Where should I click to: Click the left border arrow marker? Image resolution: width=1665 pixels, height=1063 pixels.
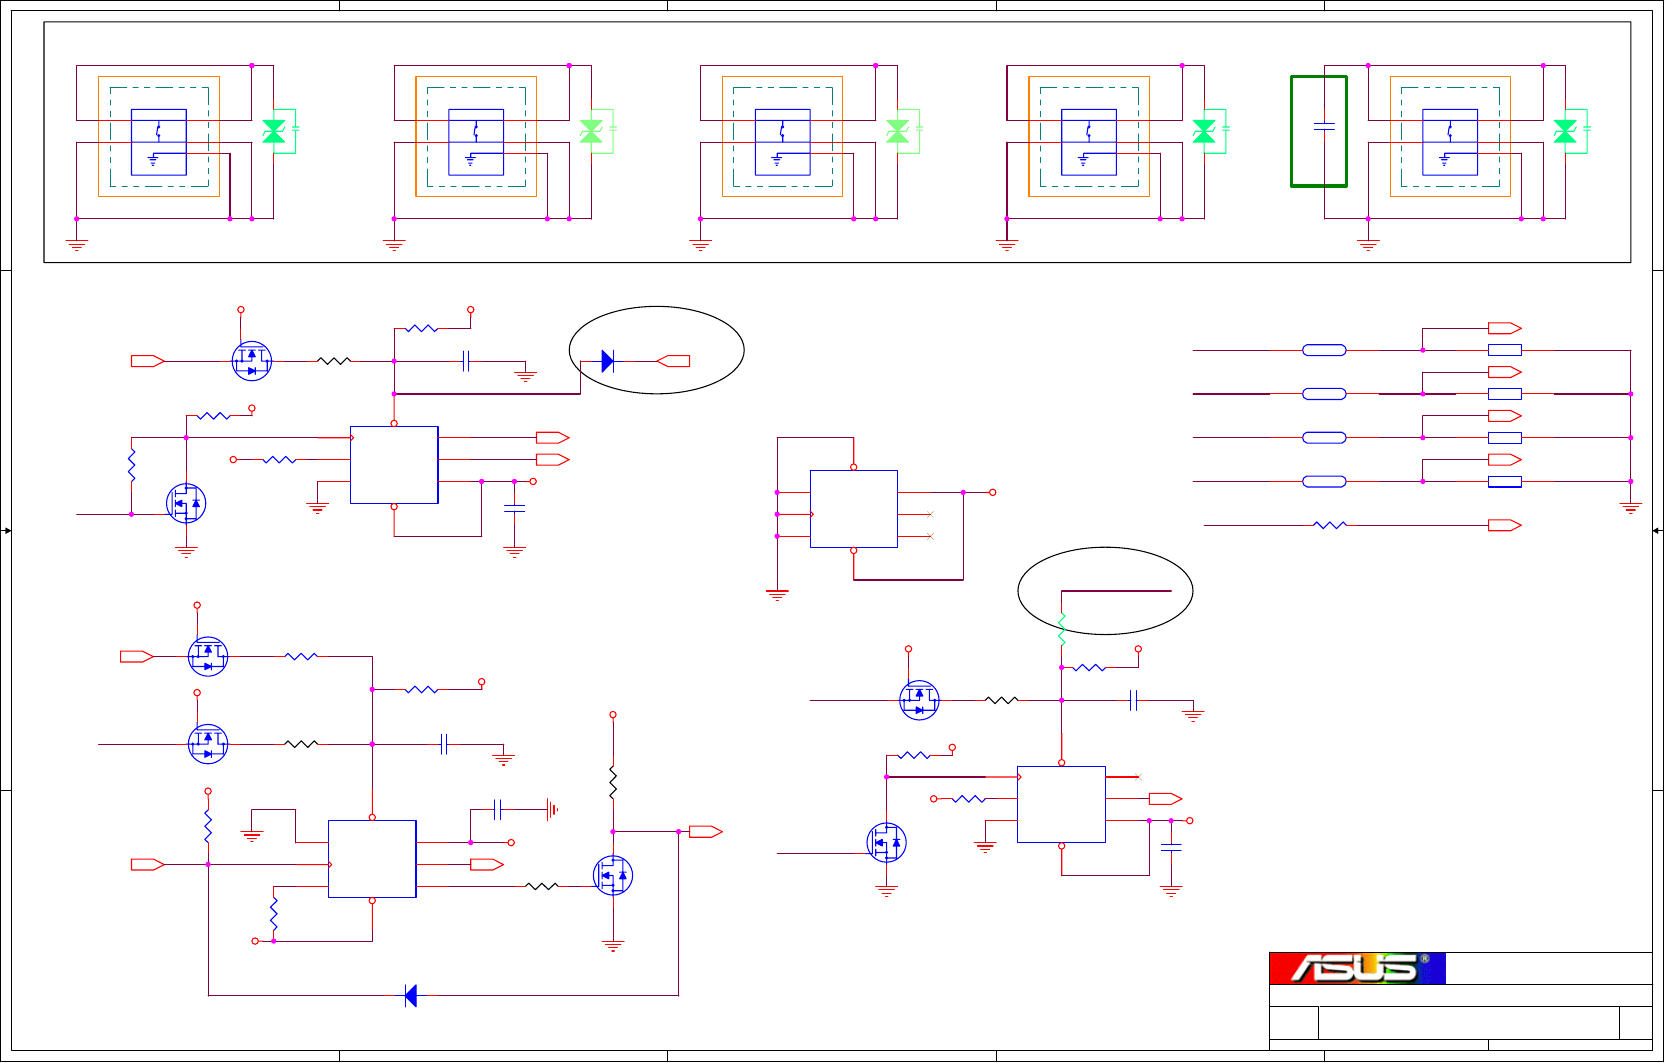[x=6, y=530]
